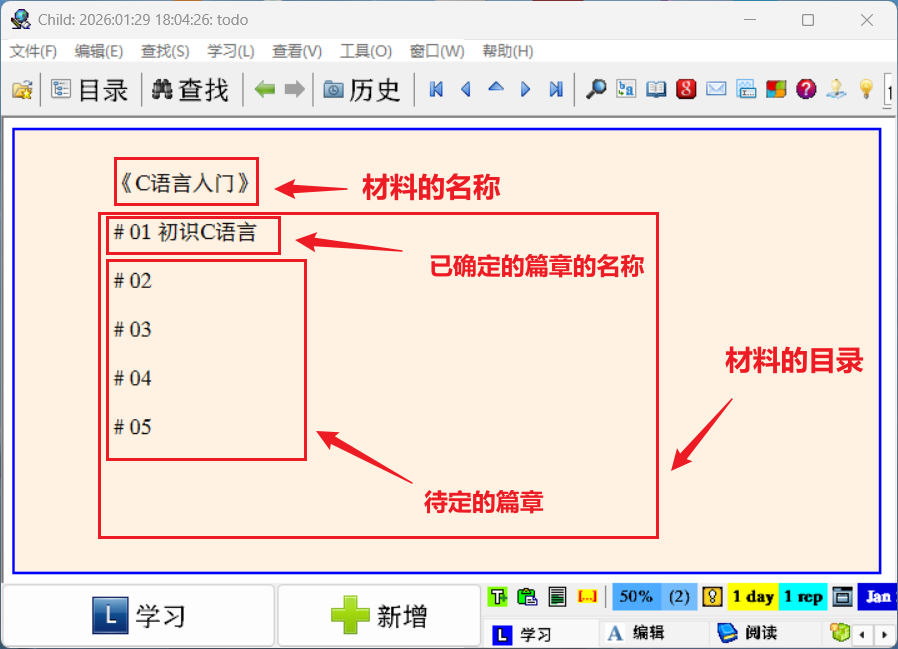Open 目录 contents from the toolbar

(x=90, y=90)
